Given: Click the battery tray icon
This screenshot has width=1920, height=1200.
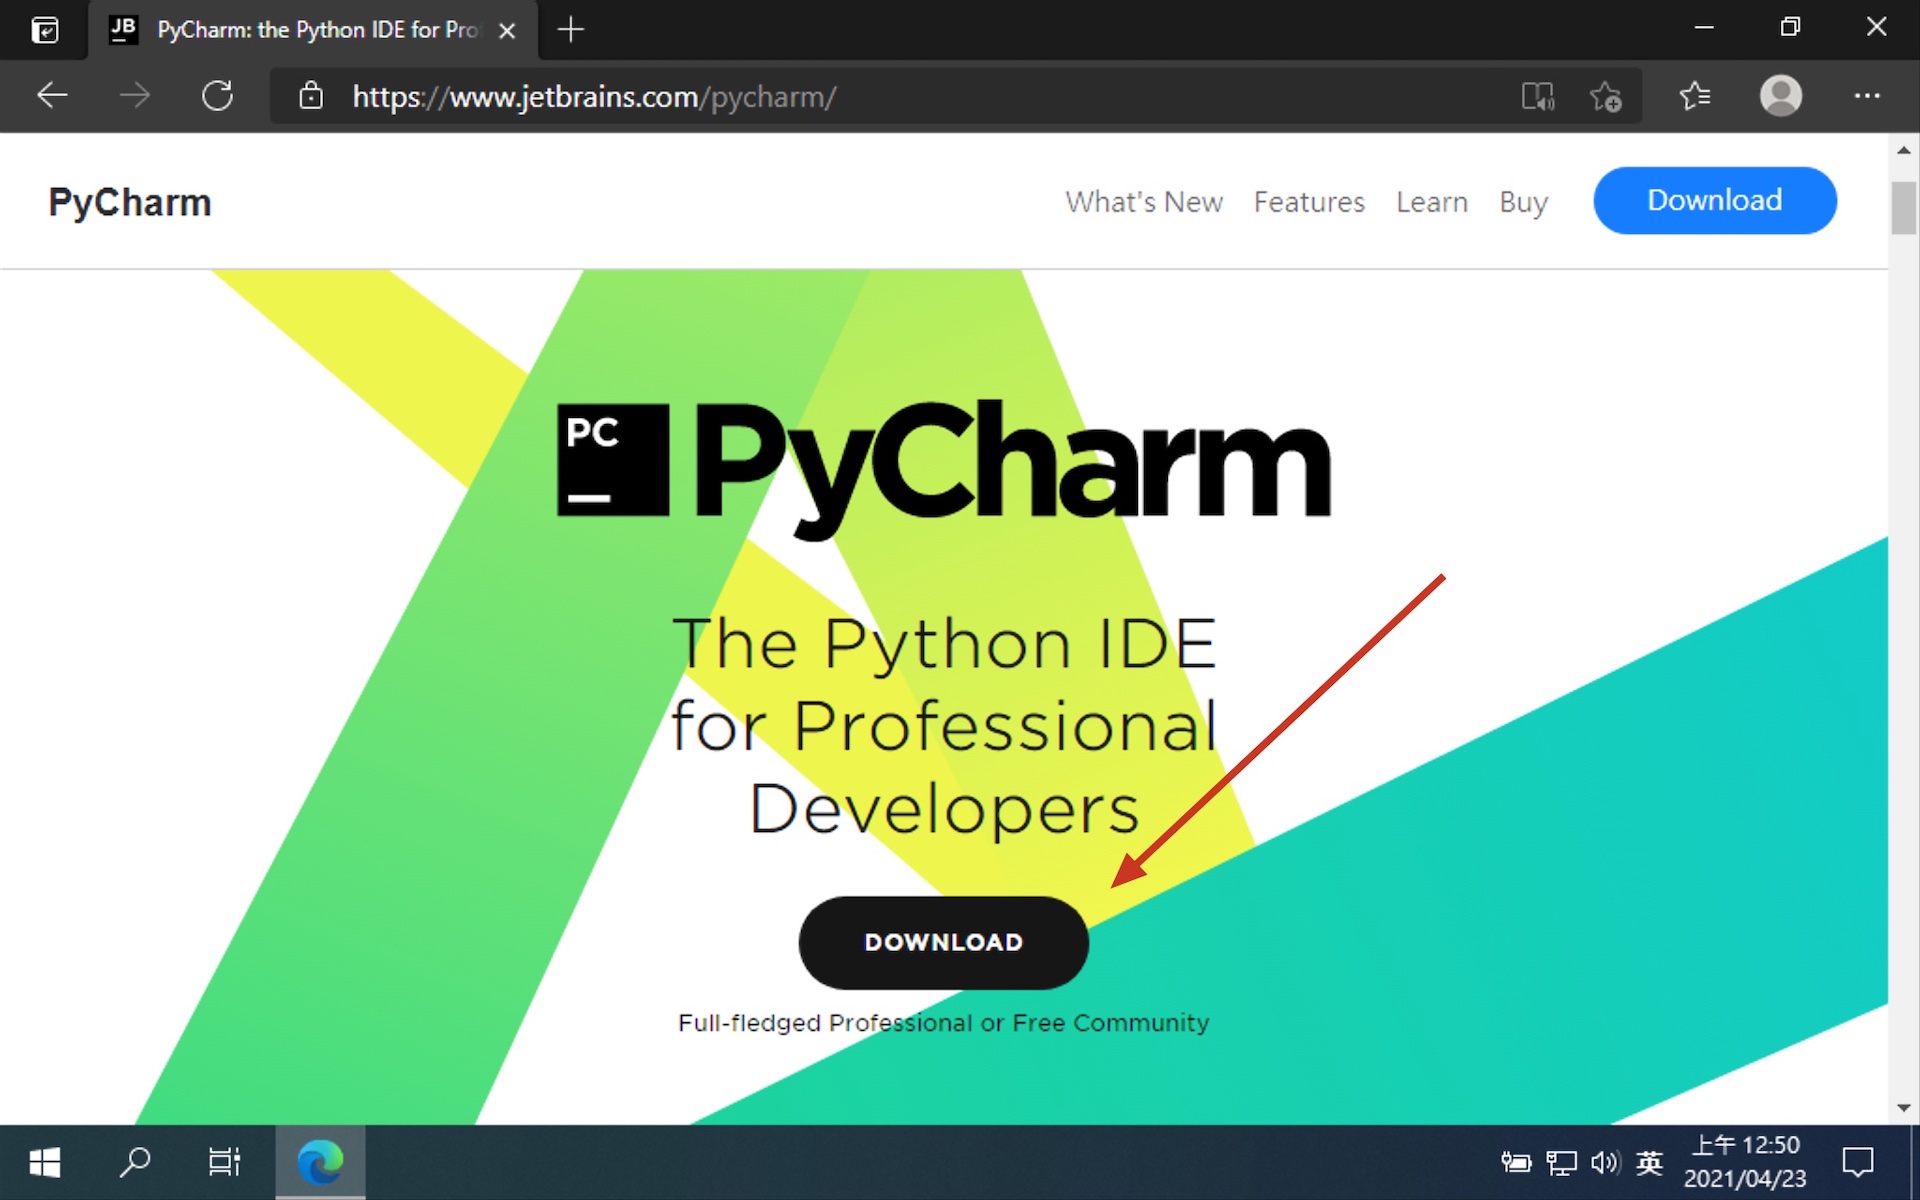Looking at the screenshot, I should [x=1516, y=1162].
